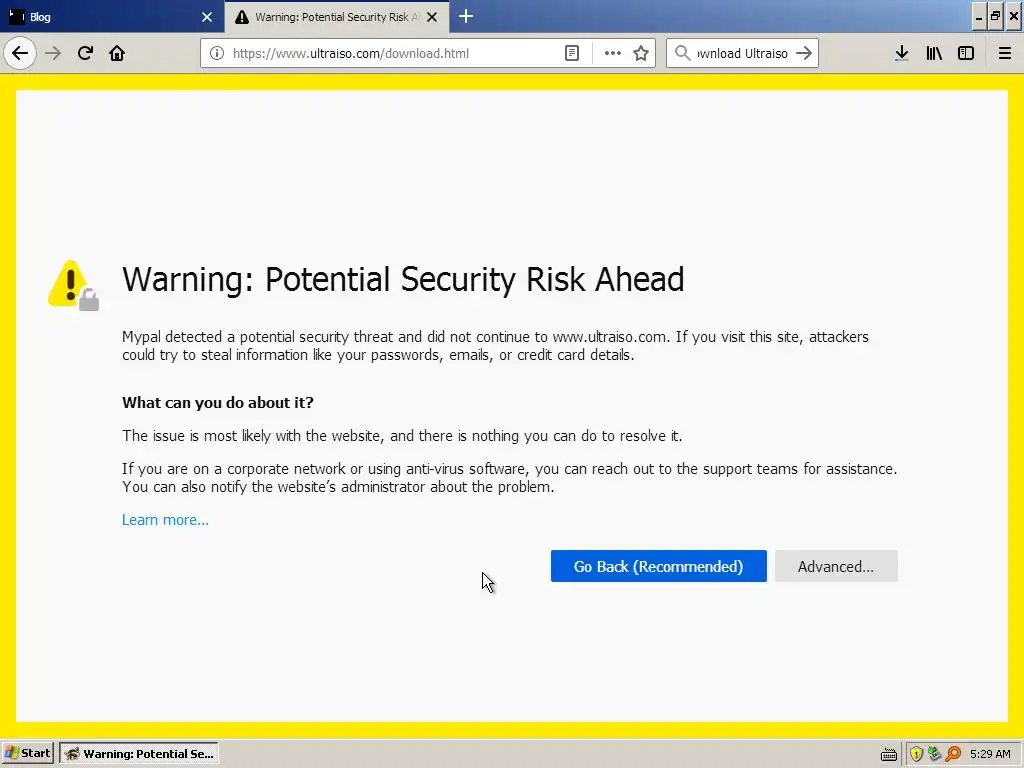Viewport: 1024px width, 768px height.
Task: Click the forward navigation arrow
Action: coord(53,53)
